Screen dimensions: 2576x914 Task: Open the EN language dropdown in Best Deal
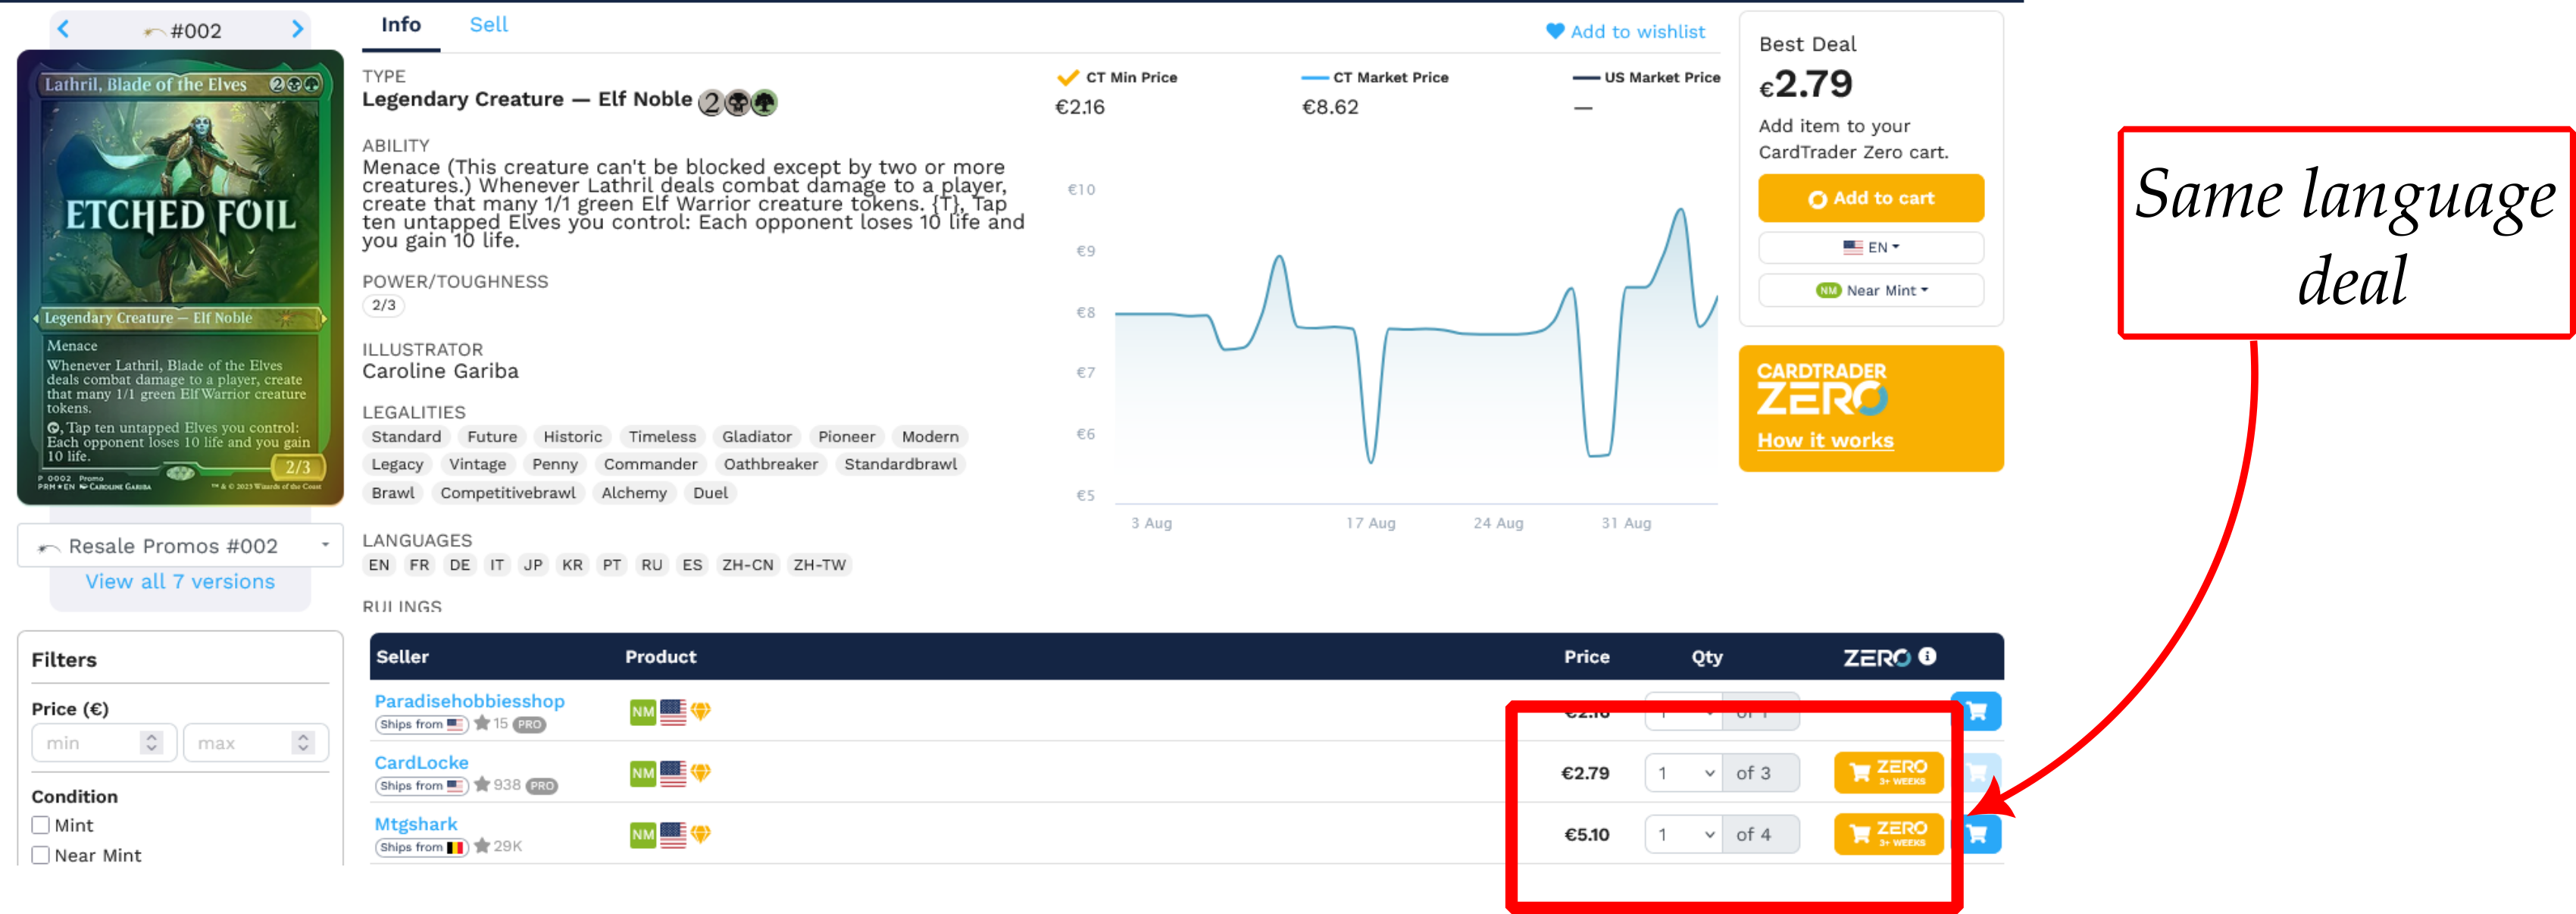coord(1870,247)
